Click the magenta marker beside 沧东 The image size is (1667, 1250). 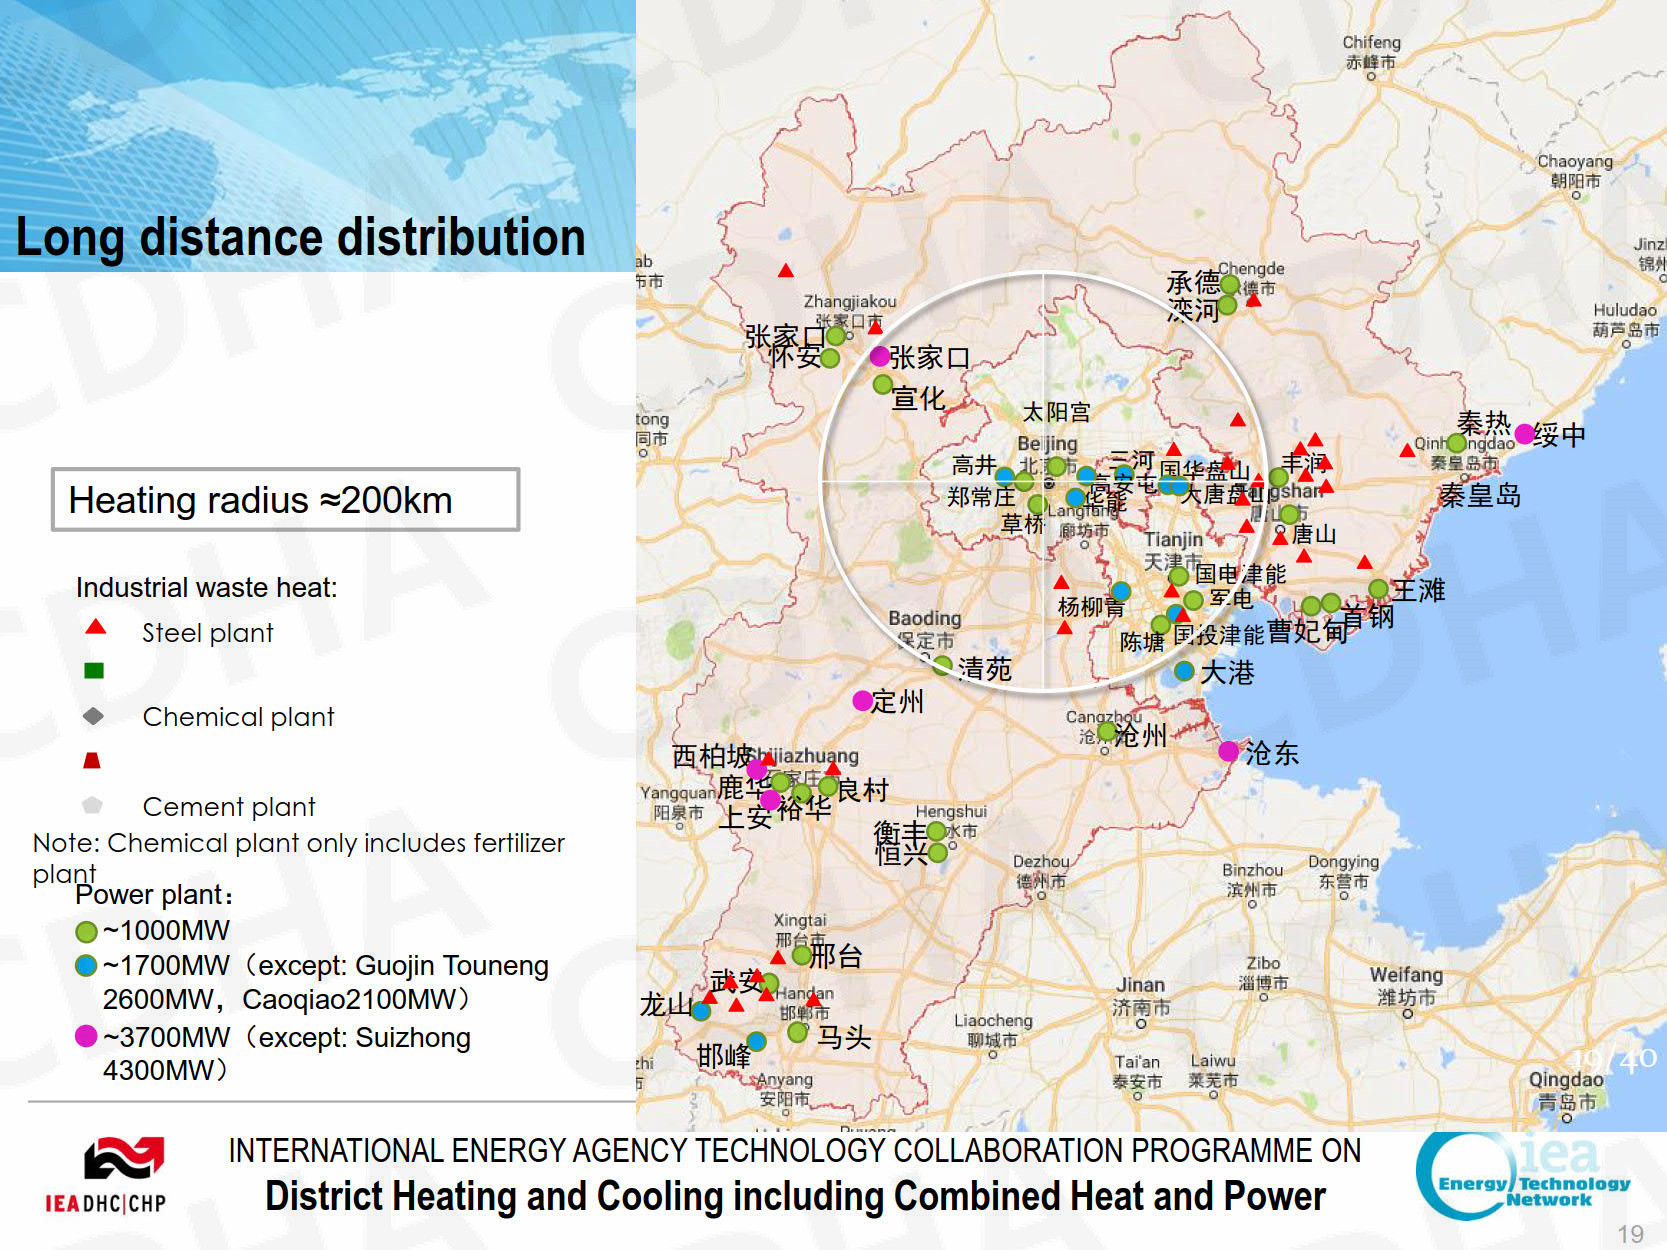click(1229, 751)
